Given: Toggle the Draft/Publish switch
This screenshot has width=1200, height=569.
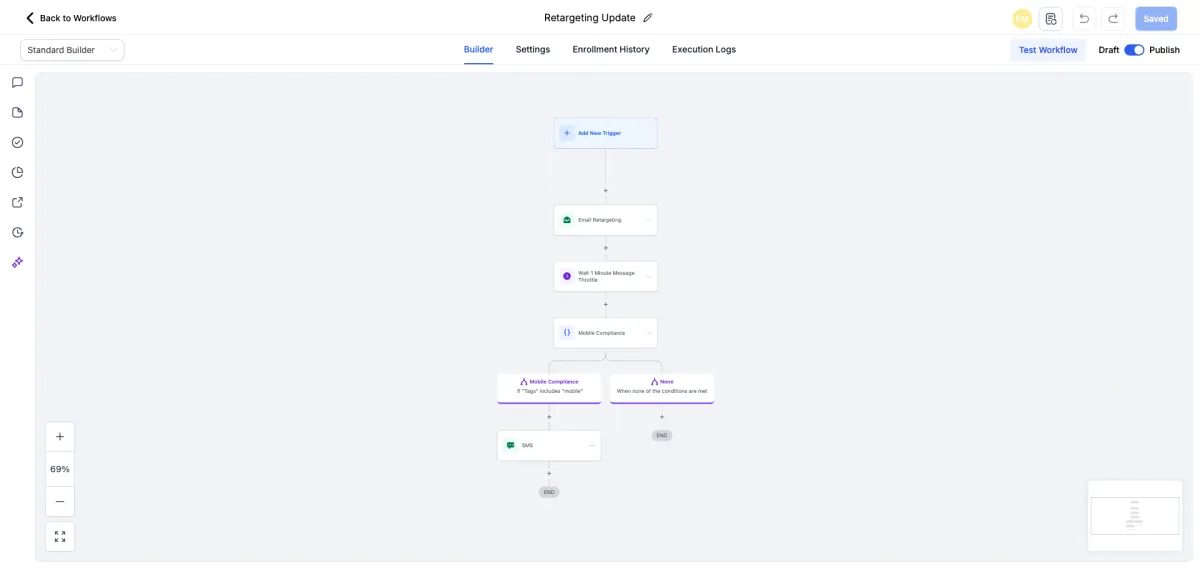Looking at the screenshot, I should (x=1134, y=50).
